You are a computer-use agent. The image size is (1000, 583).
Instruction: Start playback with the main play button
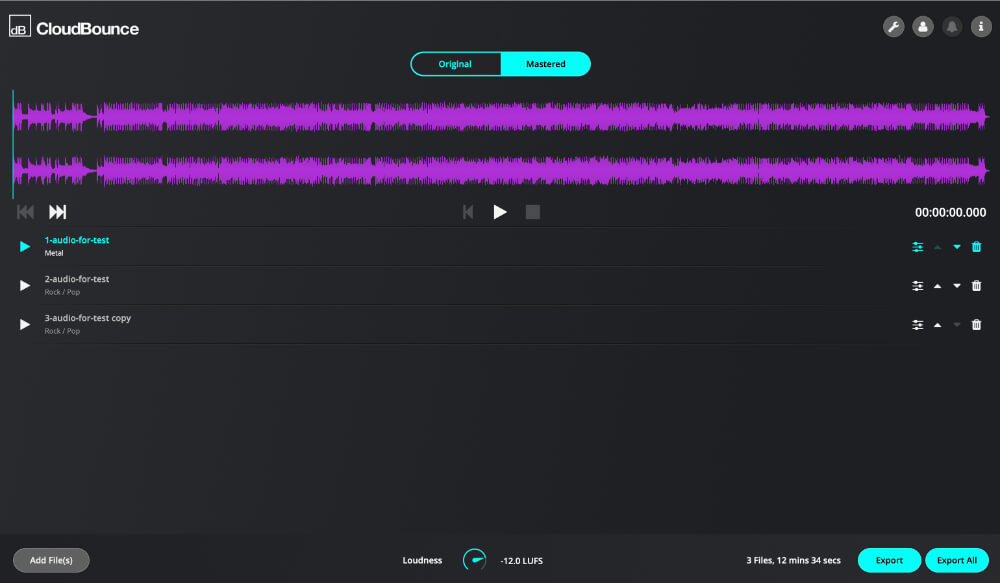pyautogui.click(x=500, y=212)
